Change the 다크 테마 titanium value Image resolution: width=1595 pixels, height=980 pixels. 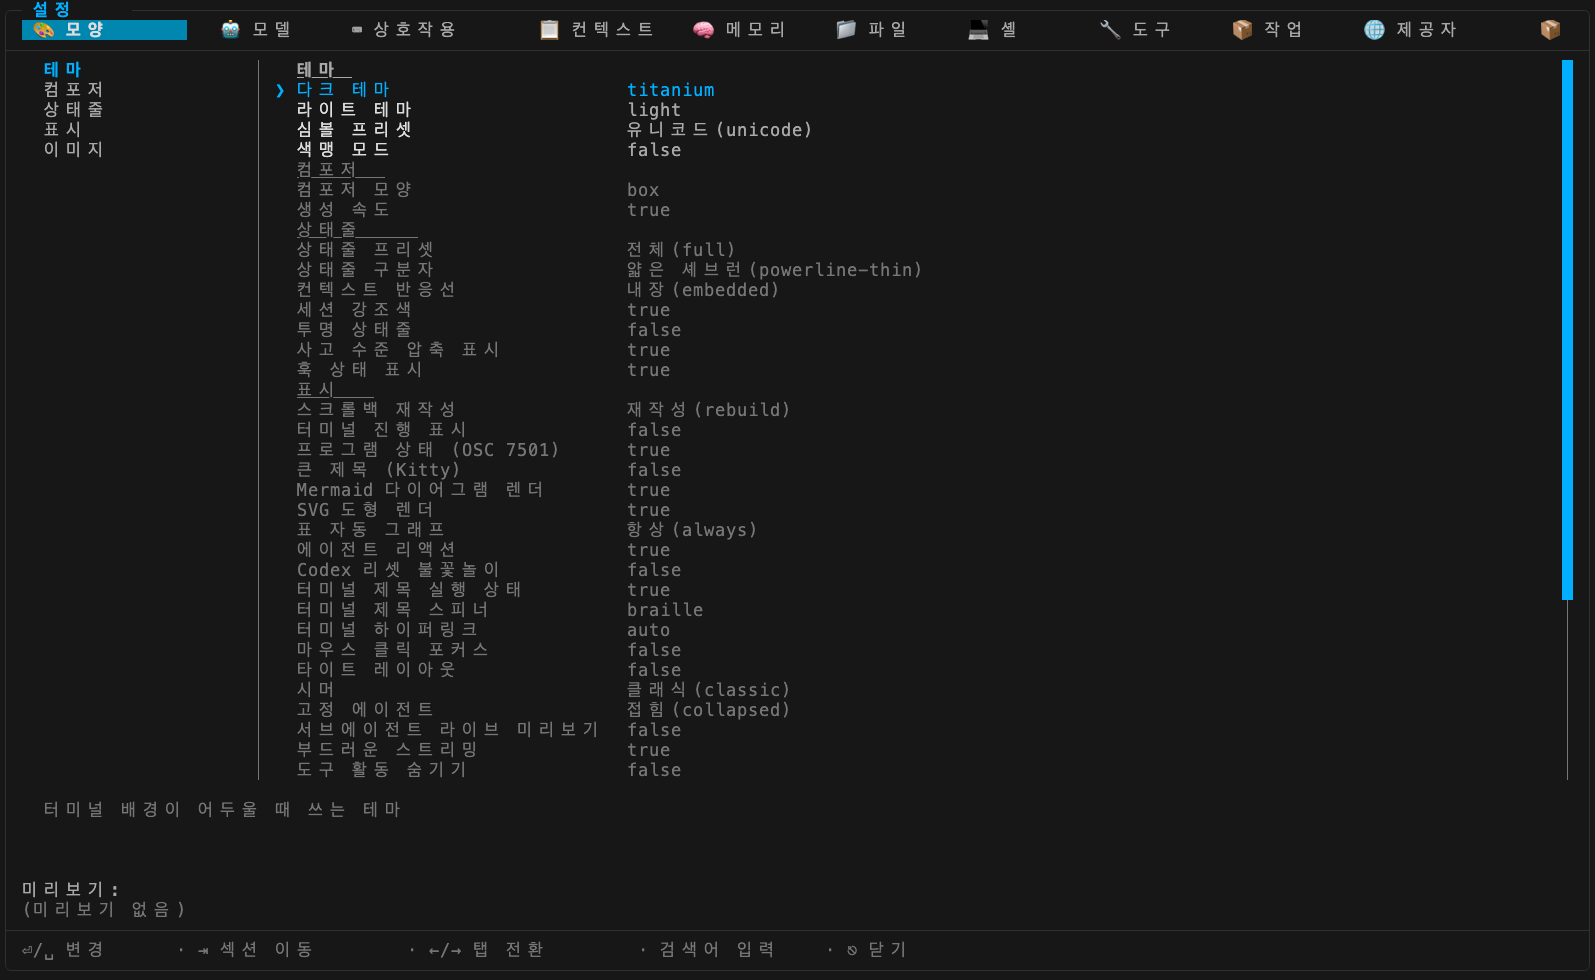(671, 90)
